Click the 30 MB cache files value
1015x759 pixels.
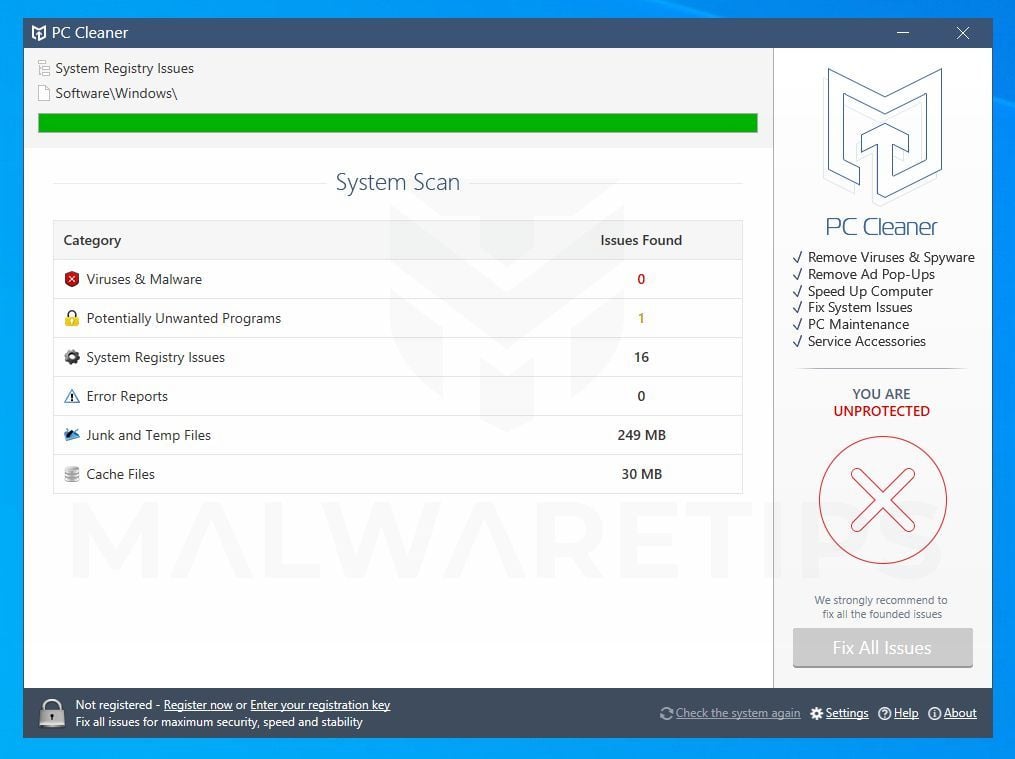point(641,474)
